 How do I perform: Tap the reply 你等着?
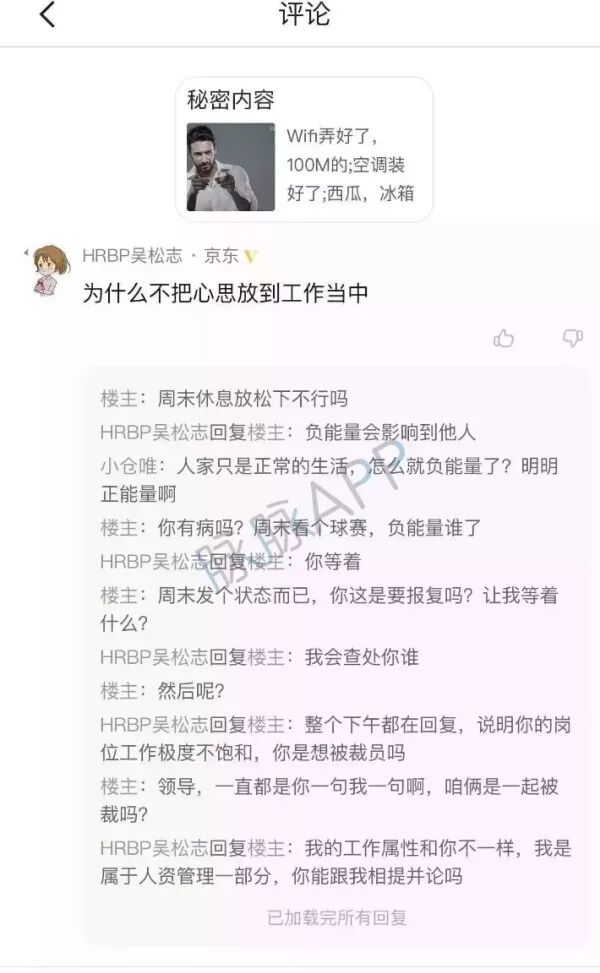point(231,562)
